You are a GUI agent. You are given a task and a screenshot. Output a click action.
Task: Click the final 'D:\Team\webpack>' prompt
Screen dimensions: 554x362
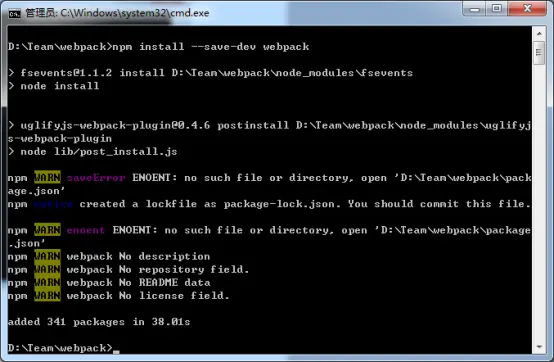click(x=60, y=348)
